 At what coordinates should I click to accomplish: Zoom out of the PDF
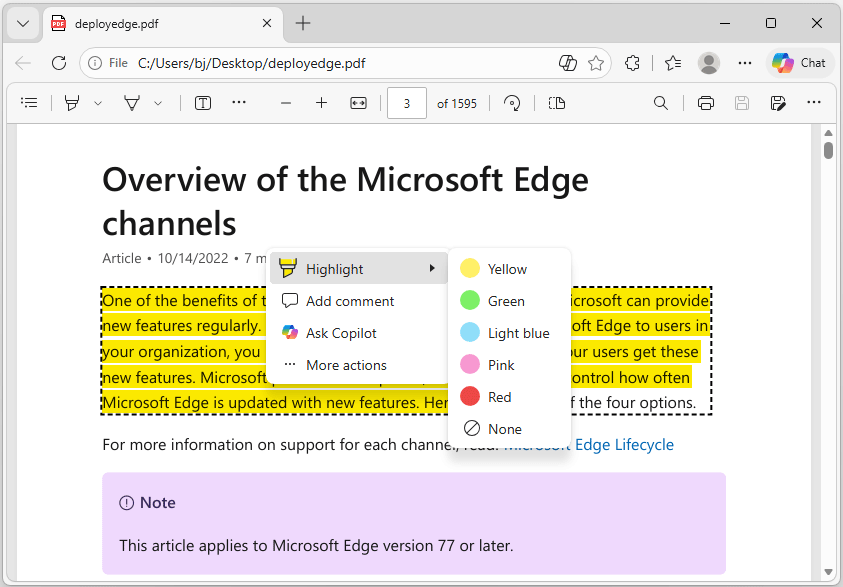click(x=285, y=102)
